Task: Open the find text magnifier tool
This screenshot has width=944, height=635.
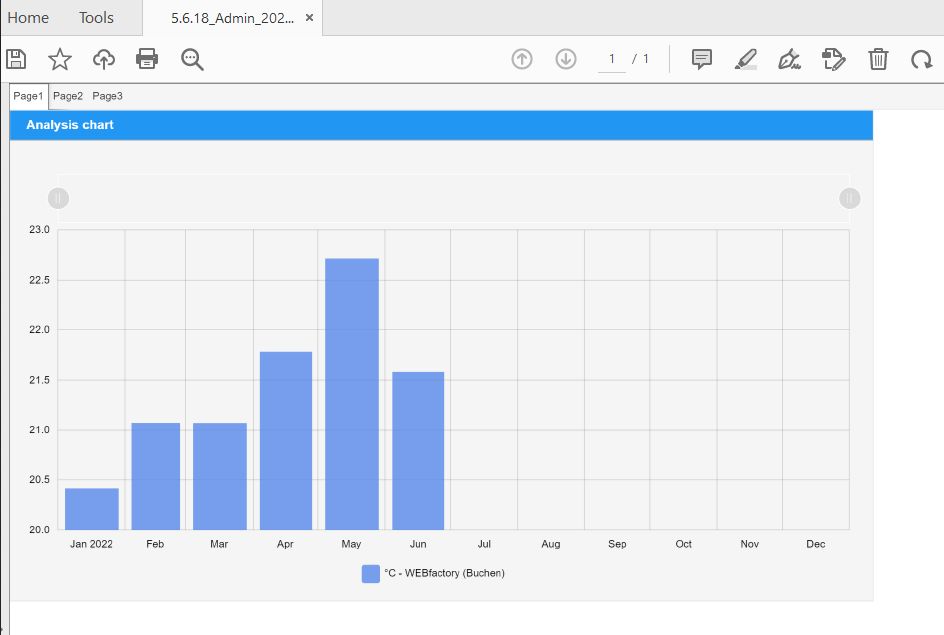Action: point(192,59)
